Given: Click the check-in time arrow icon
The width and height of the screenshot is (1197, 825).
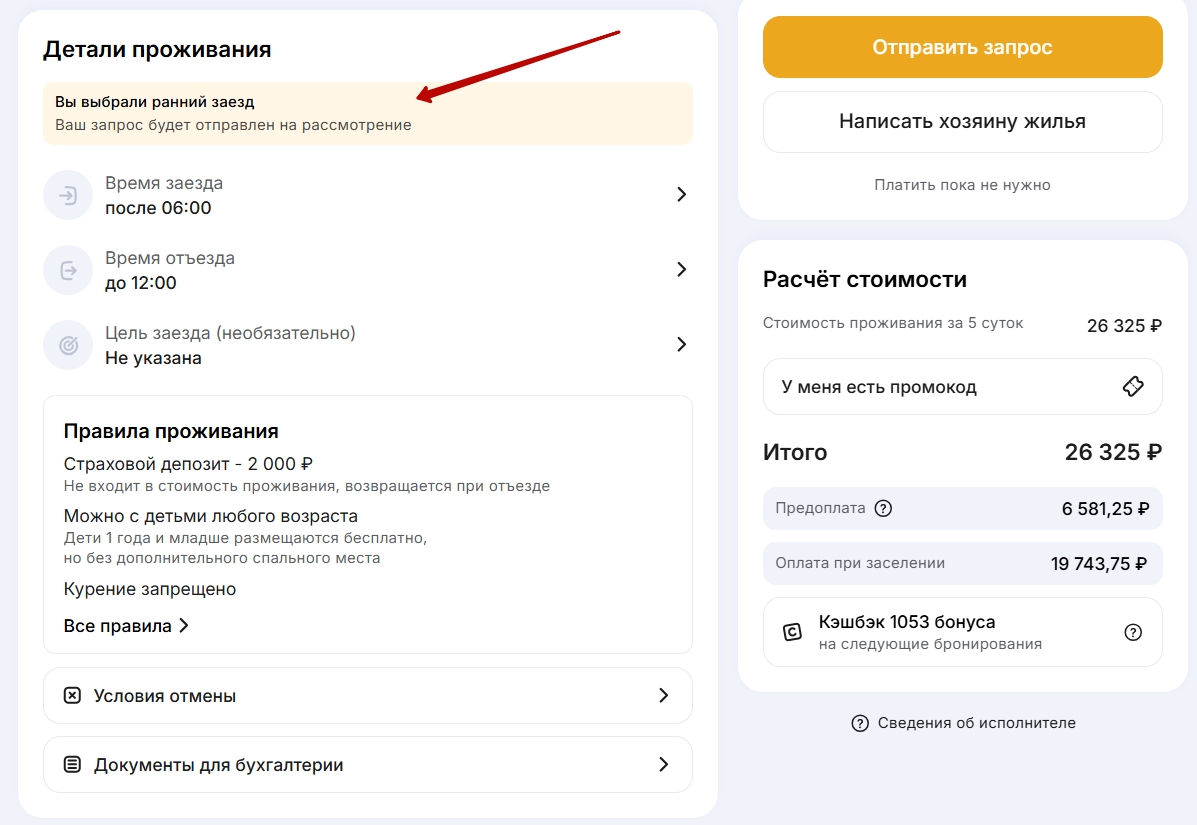Looking at the screenshot, I should point(68,195).
